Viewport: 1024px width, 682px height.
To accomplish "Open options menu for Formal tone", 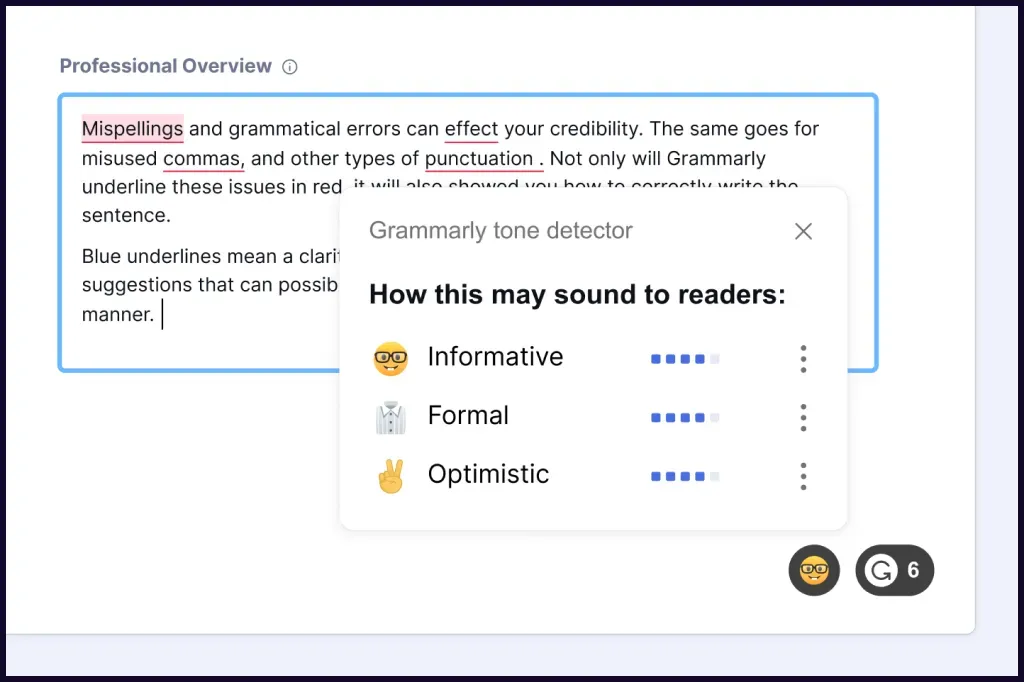I will [x=803, y=417].
